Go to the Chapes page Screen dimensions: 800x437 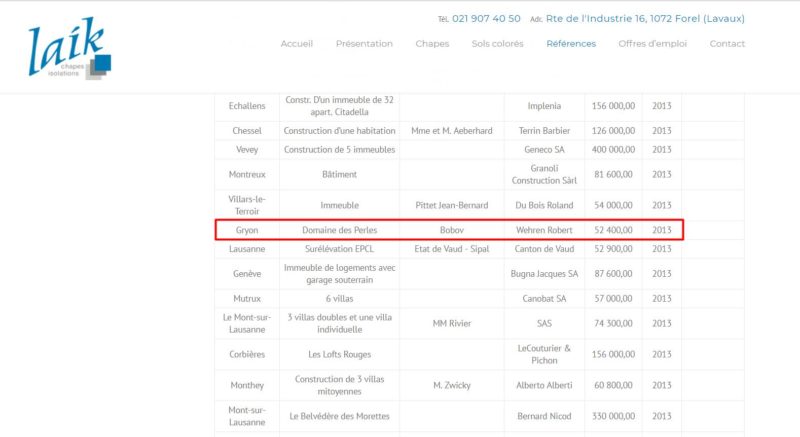432,44
